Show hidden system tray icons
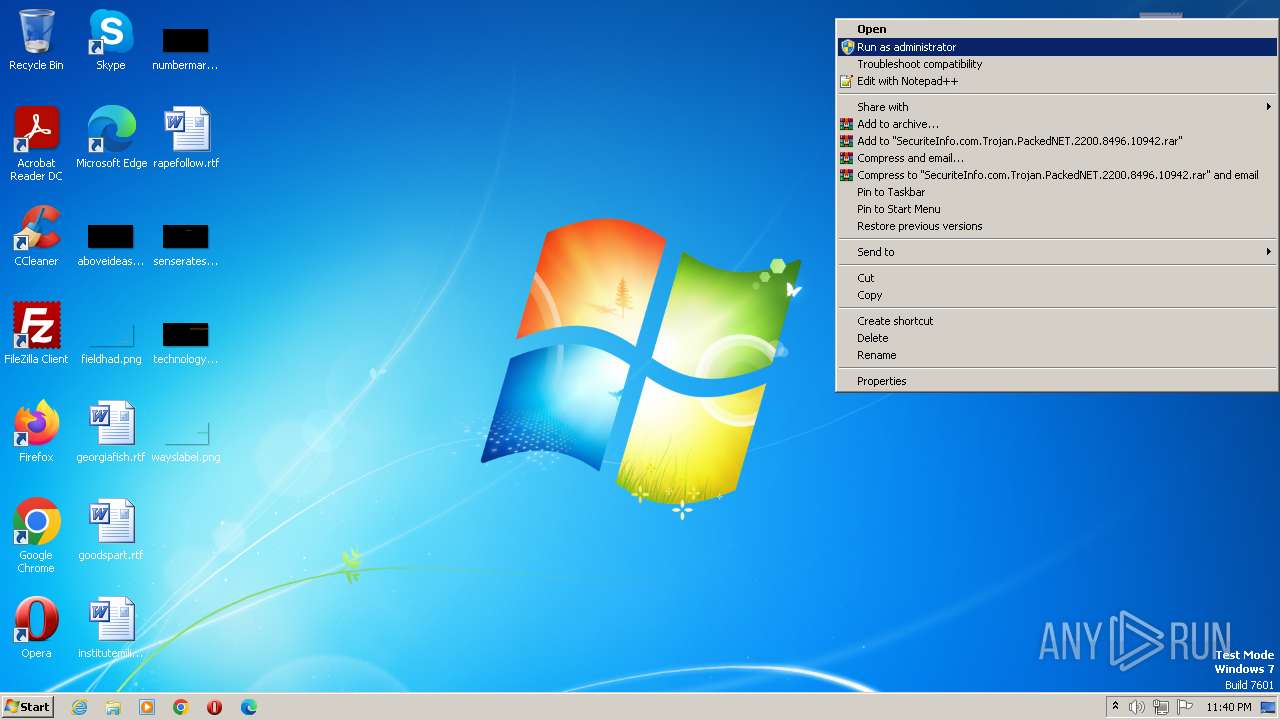 point(1115,707)
